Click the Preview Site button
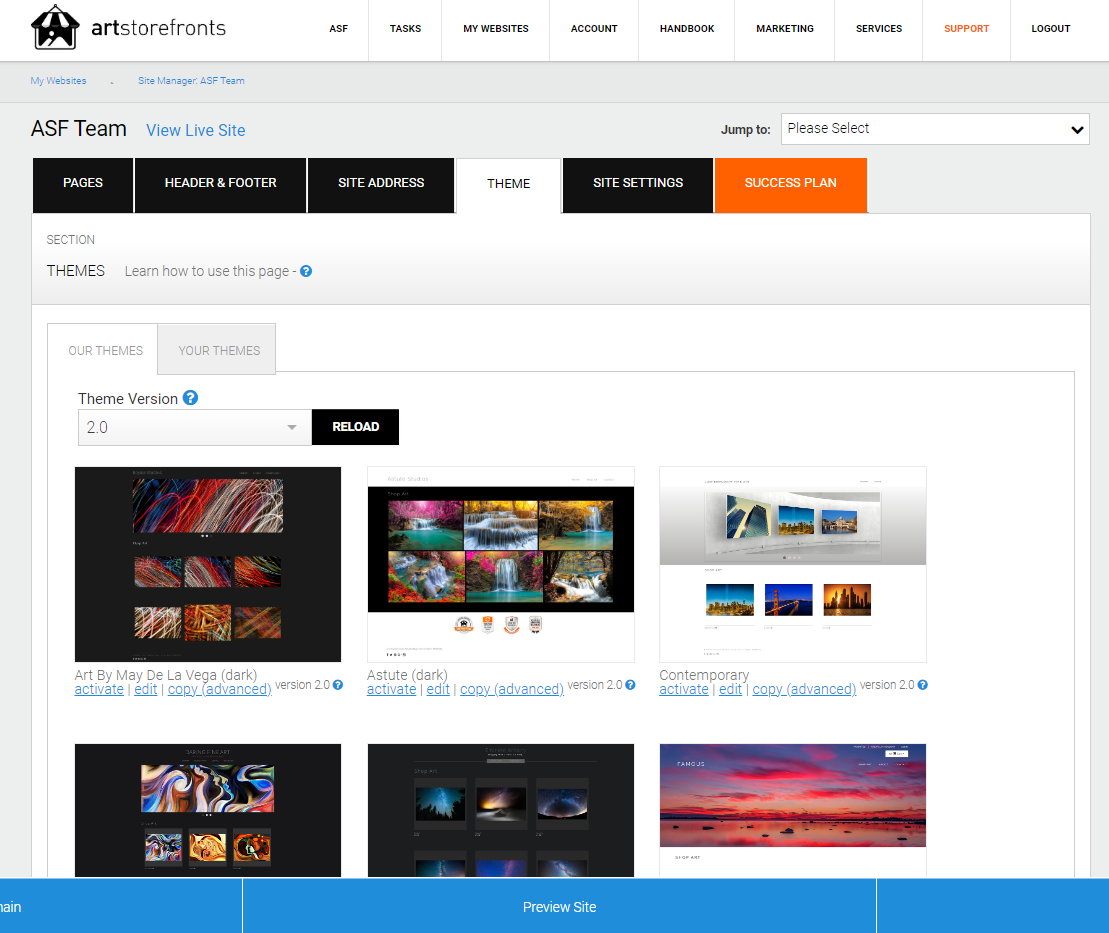The height and width of the screenshot is (933, 1109). coord(559,906)
